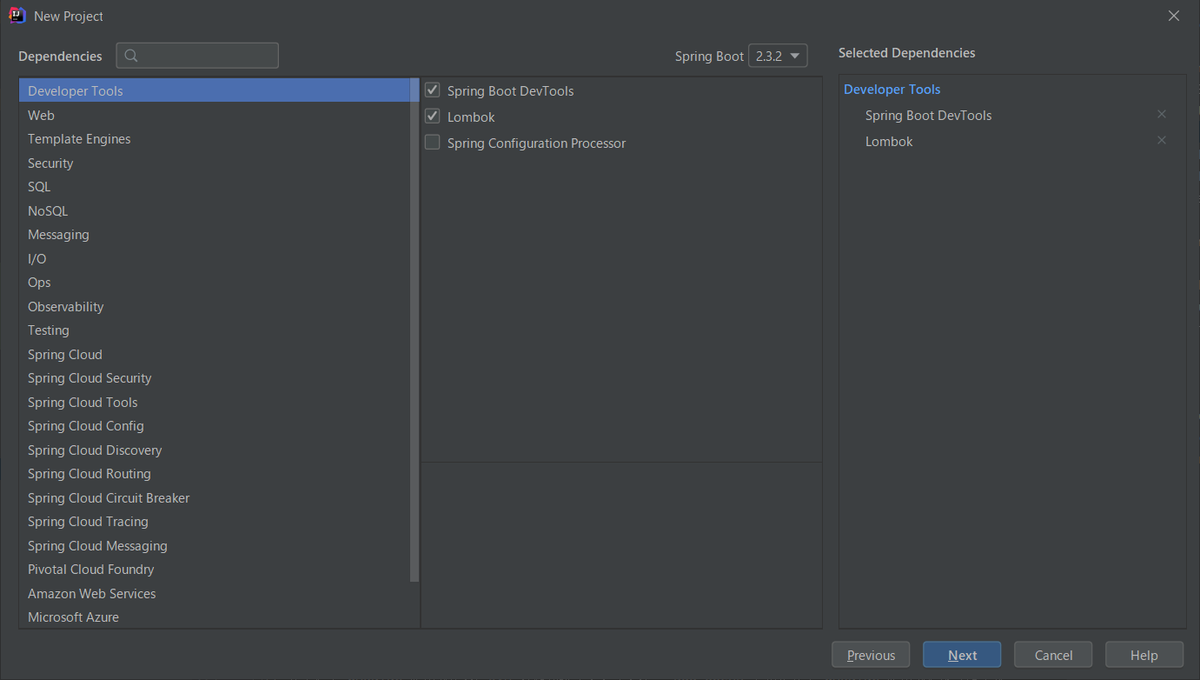The image size is (1200, 680).
Task: Select Template Engines category
Action: pos(214,139)
